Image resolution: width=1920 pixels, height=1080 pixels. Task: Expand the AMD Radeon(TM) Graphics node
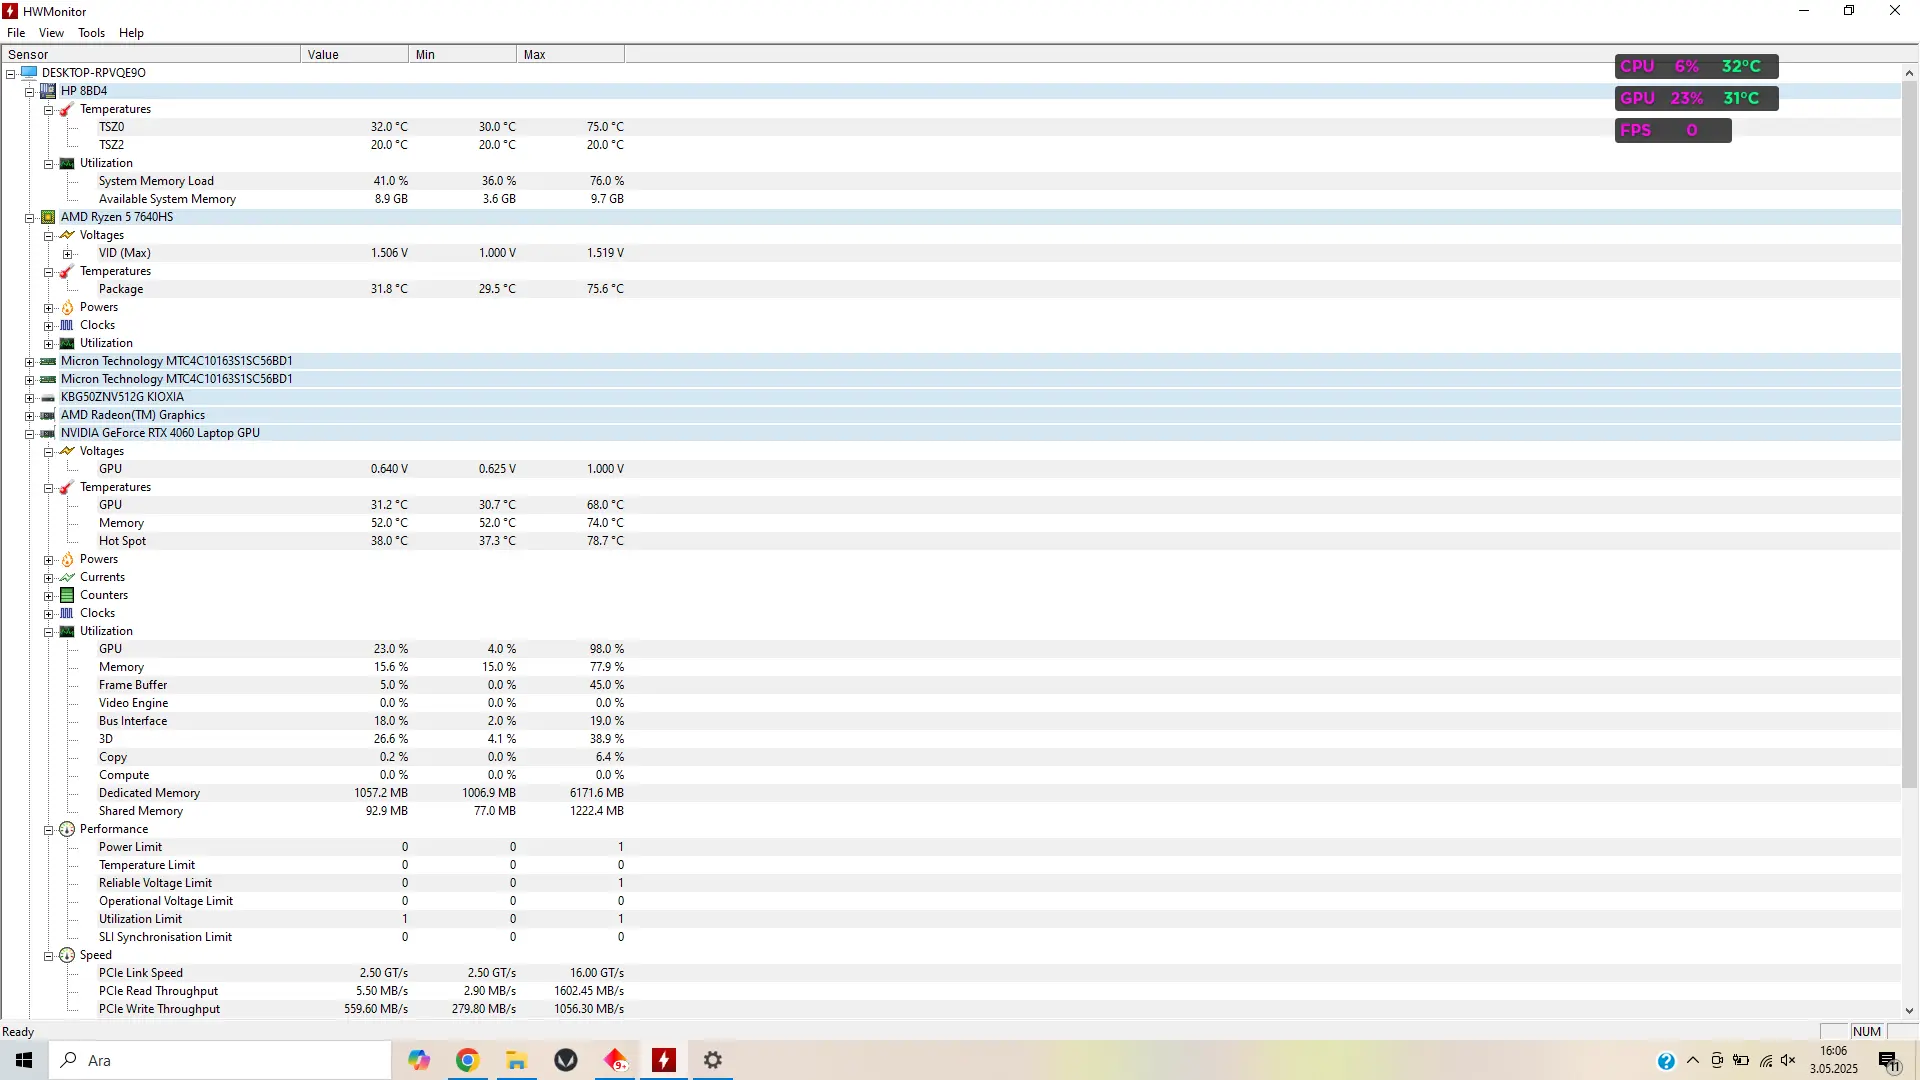(x=30, y=415)
